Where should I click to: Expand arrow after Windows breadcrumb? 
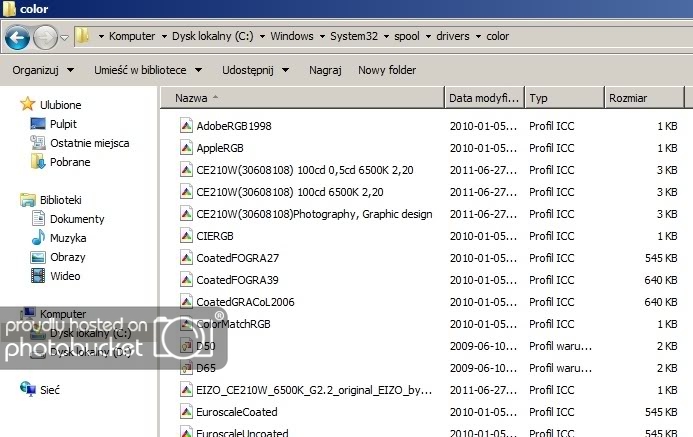click(322, 37)
